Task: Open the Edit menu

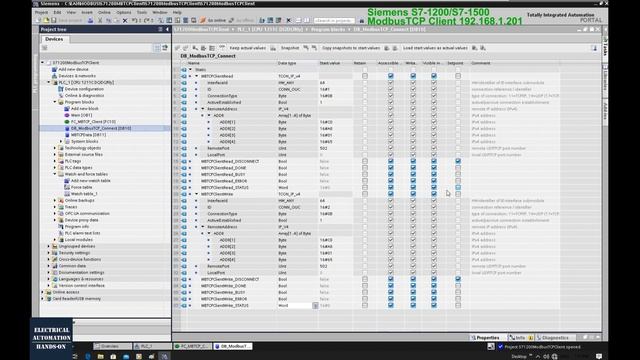Action: 58,12
